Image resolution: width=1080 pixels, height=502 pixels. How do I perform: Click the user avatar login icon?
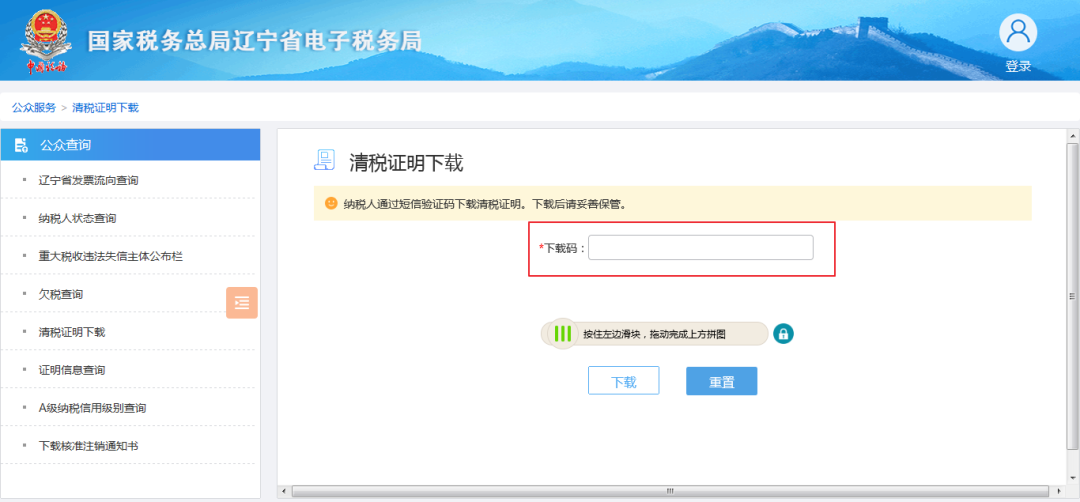point(1018,33)
